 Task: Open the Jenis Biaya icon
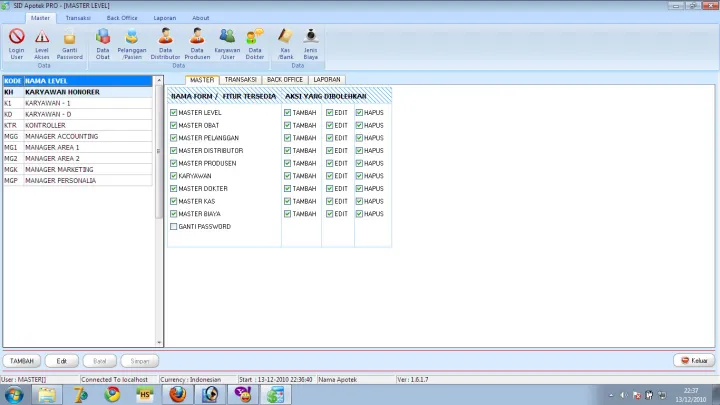click(x=310, y=44)
